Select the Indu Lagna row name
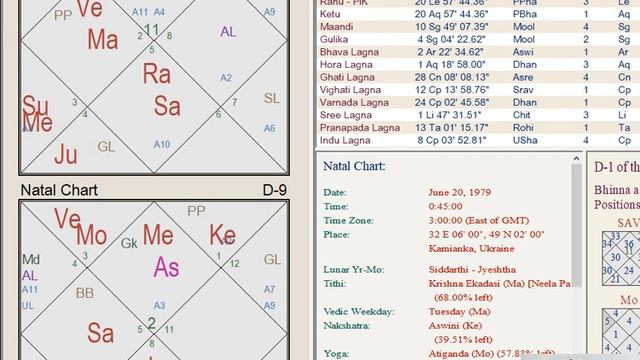Screen dimensions: 640x360 click(345, 140)
